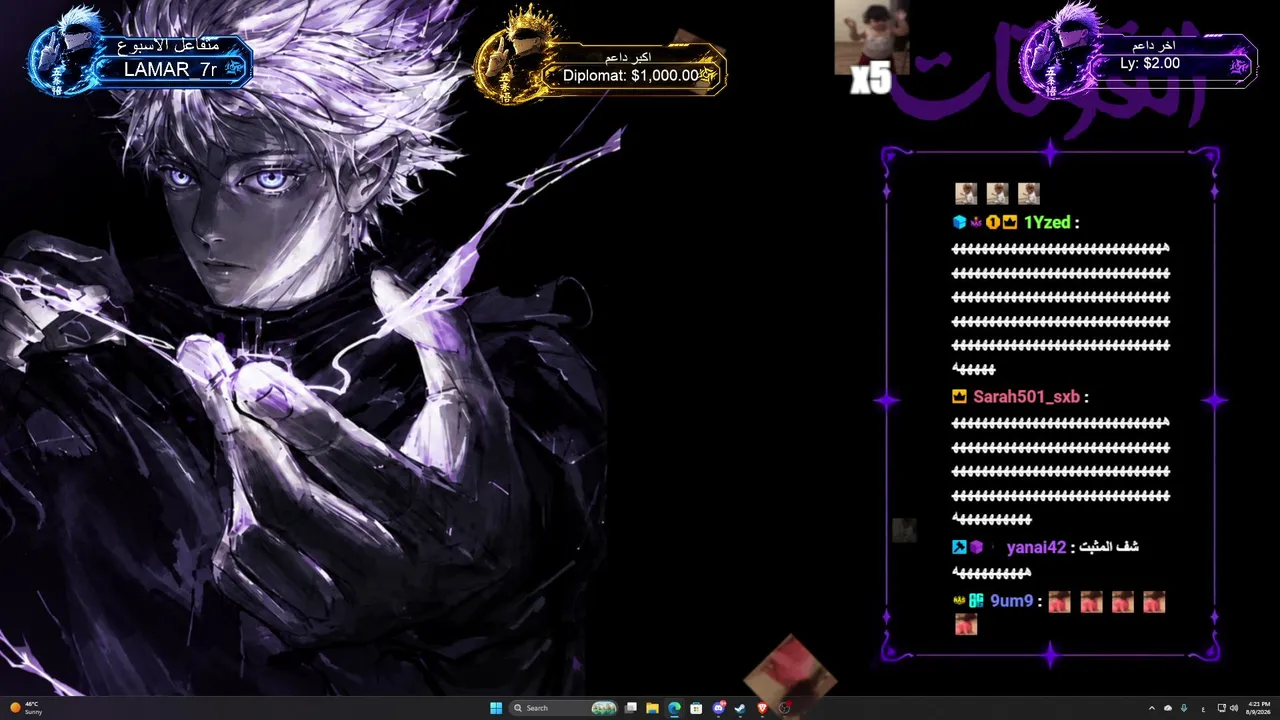
Task: Click the baby photo with x5 counter
Action: click(871, 38)
